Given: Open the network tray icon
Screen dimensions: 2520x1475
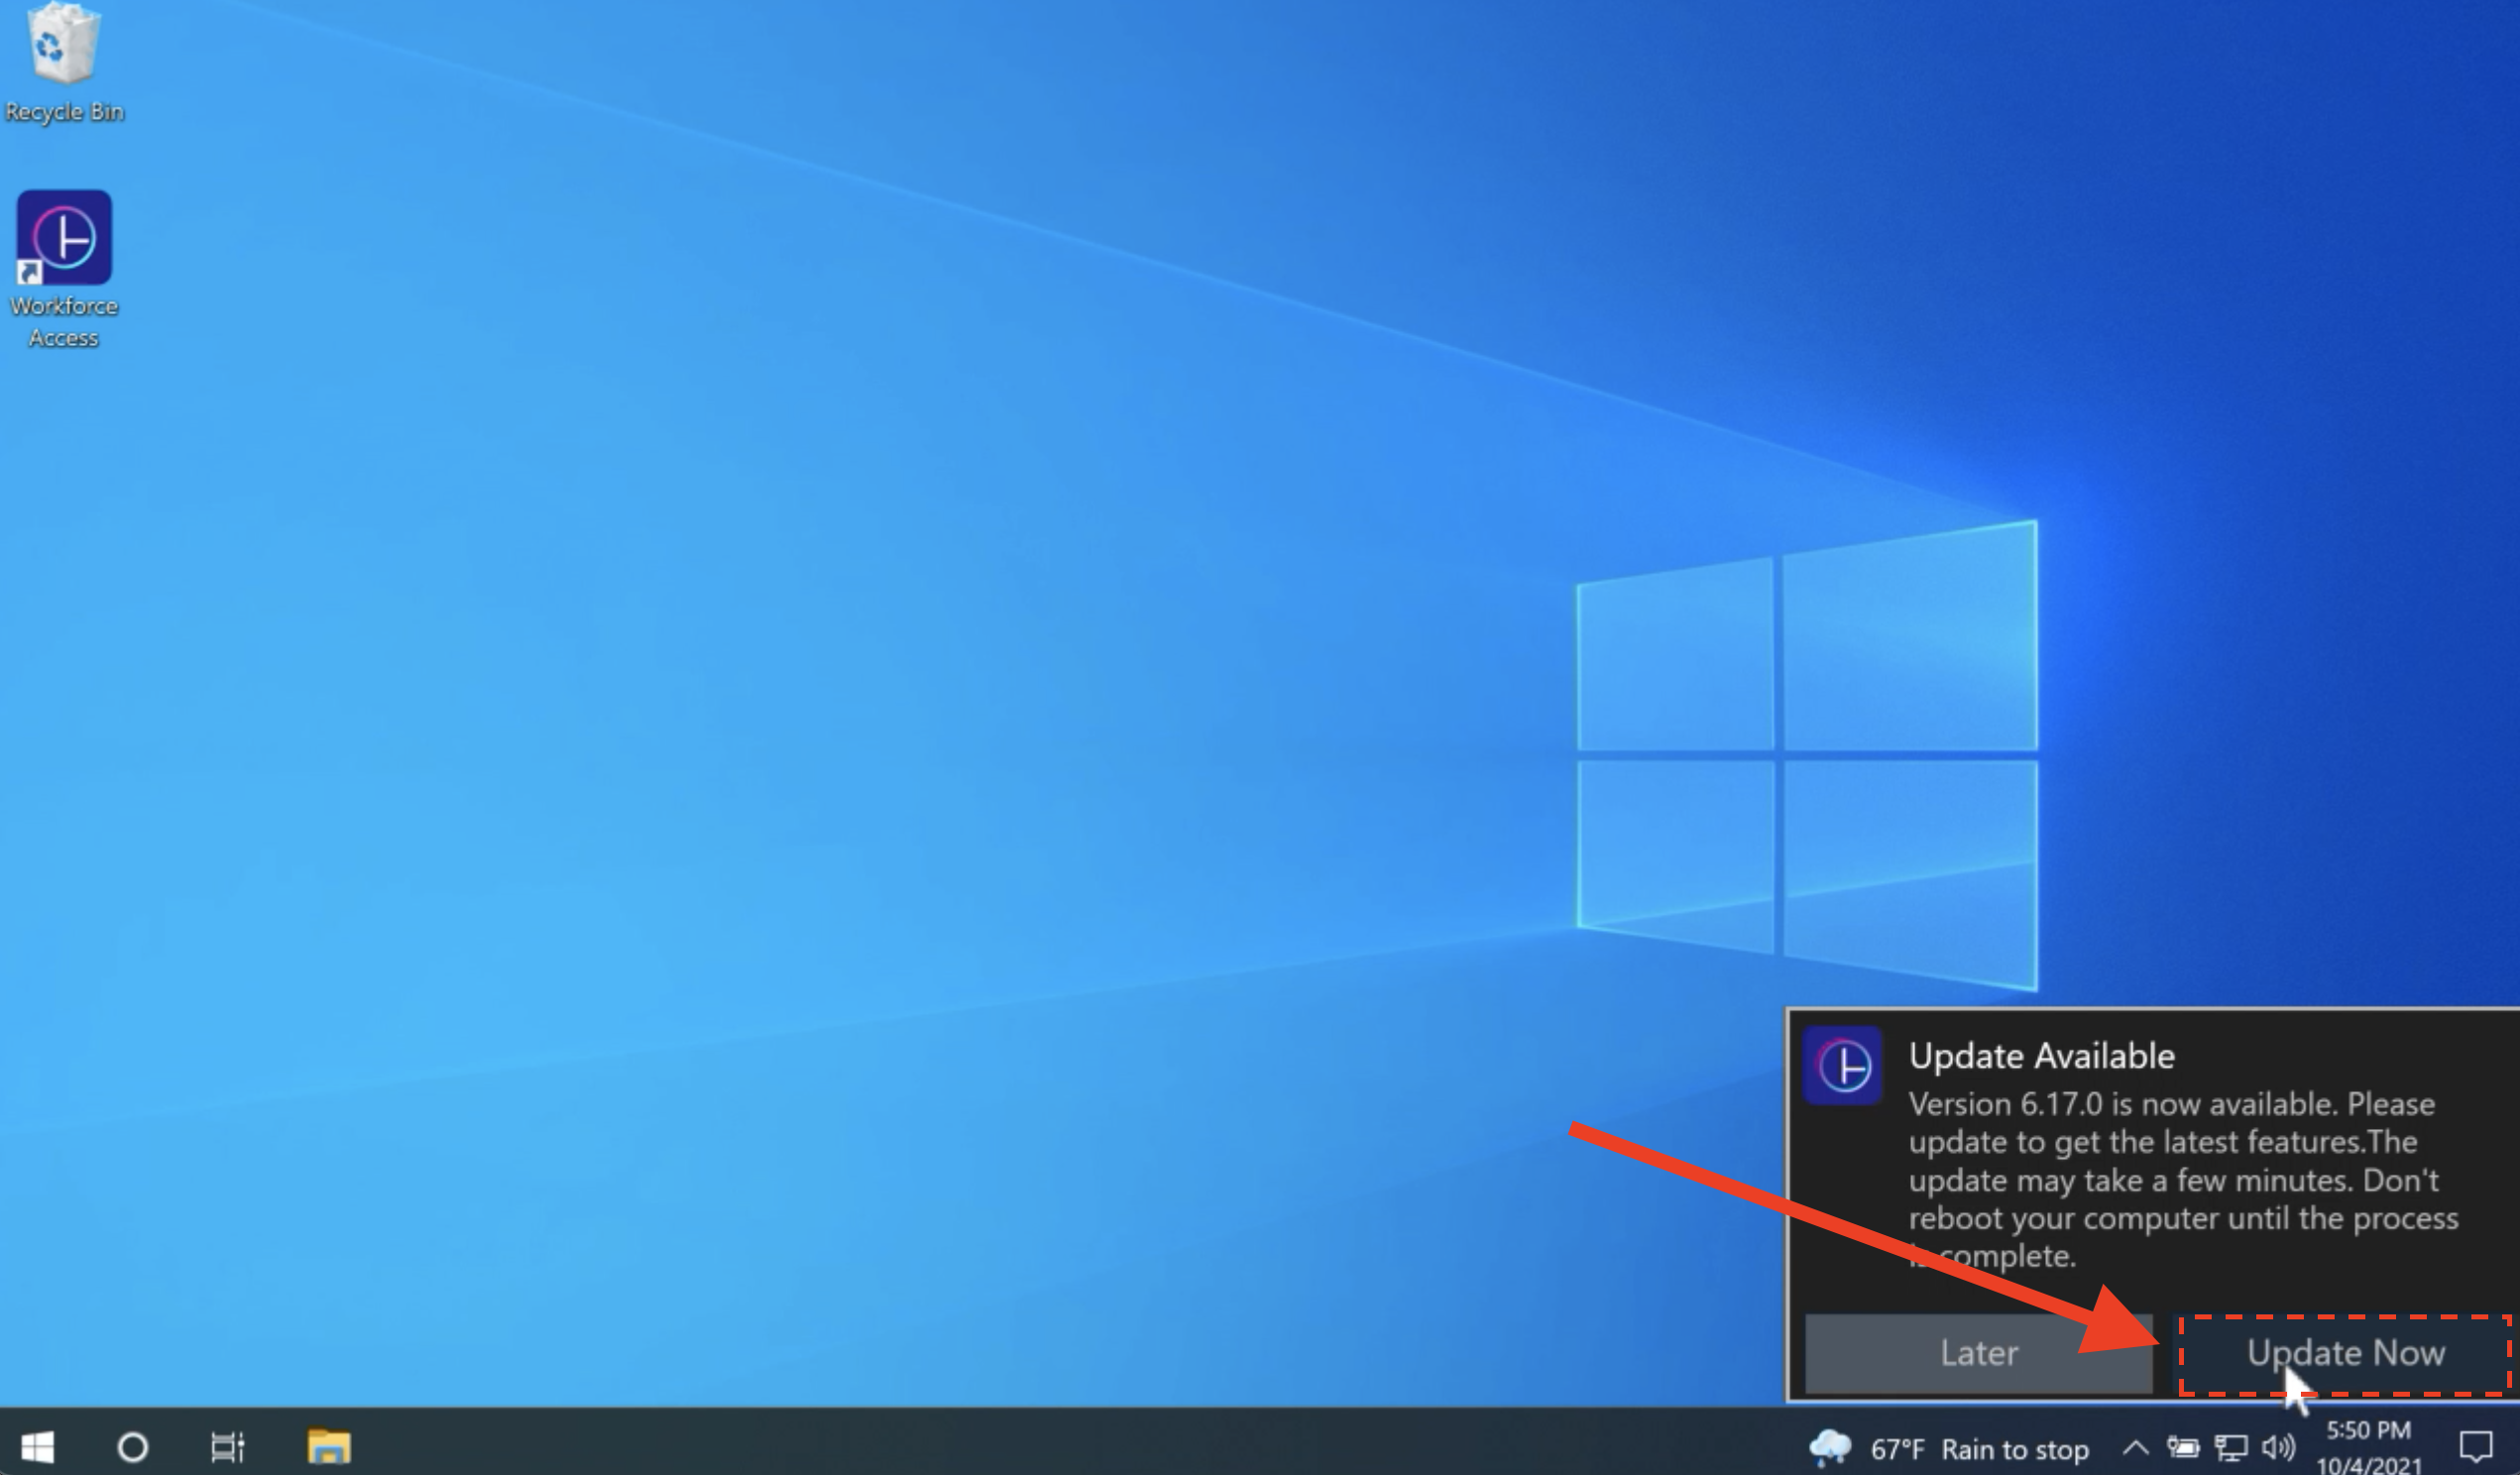Looking at the screenshot, I should [2230, 1447].
